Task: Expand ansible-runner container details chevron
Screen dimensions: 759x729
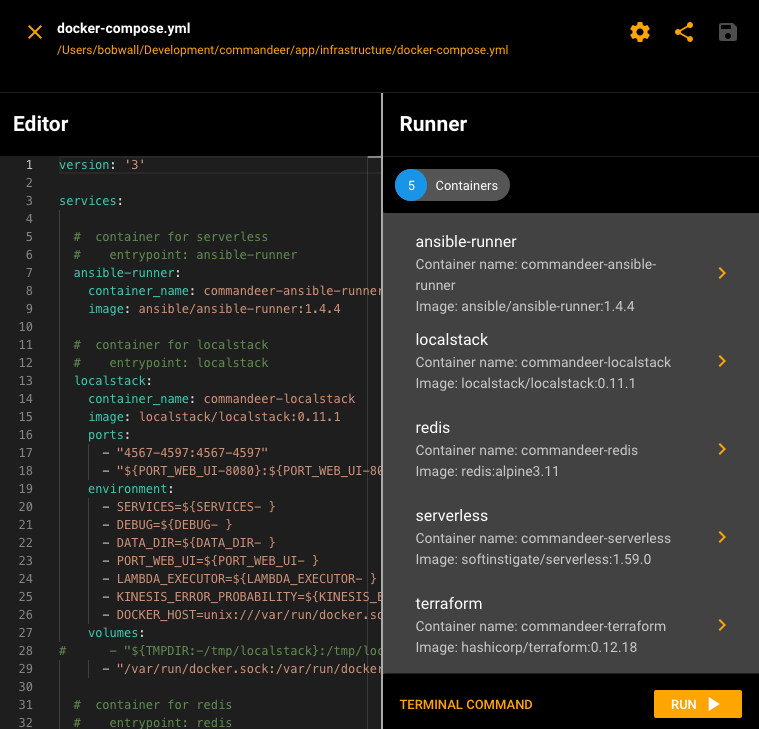Action: pos(722,273)
